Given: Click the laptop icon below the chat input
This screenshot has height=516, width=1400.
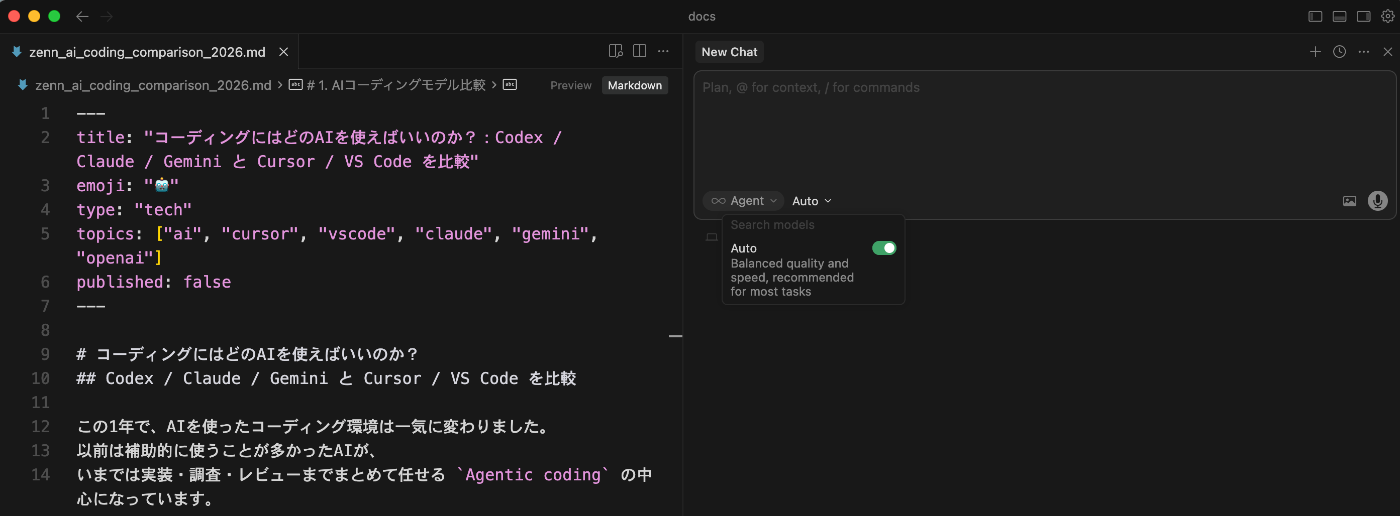Looking at the screenshot, I should (x=712, y=238).
